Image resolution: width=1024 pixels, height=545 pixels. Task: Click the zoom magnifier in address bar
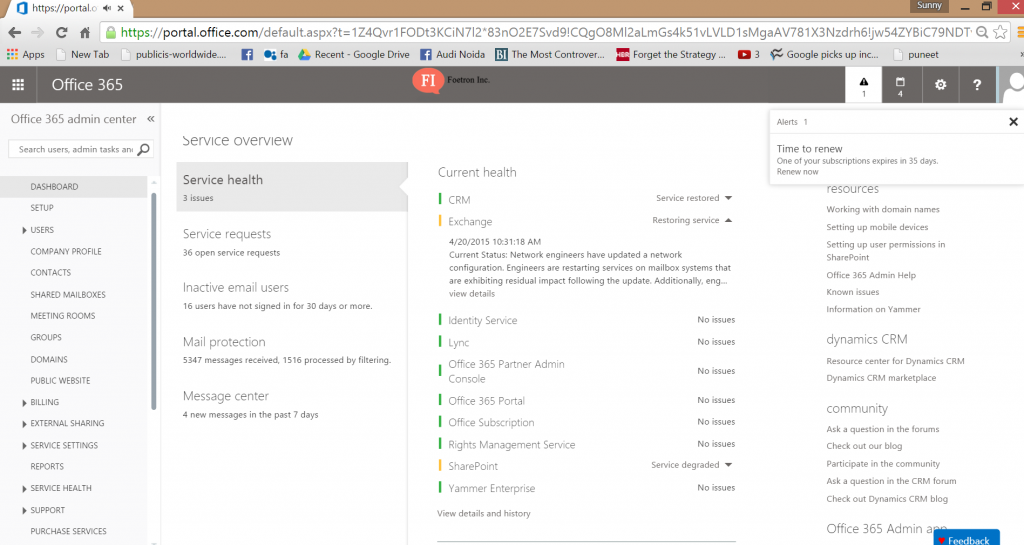tap(982, 32)
